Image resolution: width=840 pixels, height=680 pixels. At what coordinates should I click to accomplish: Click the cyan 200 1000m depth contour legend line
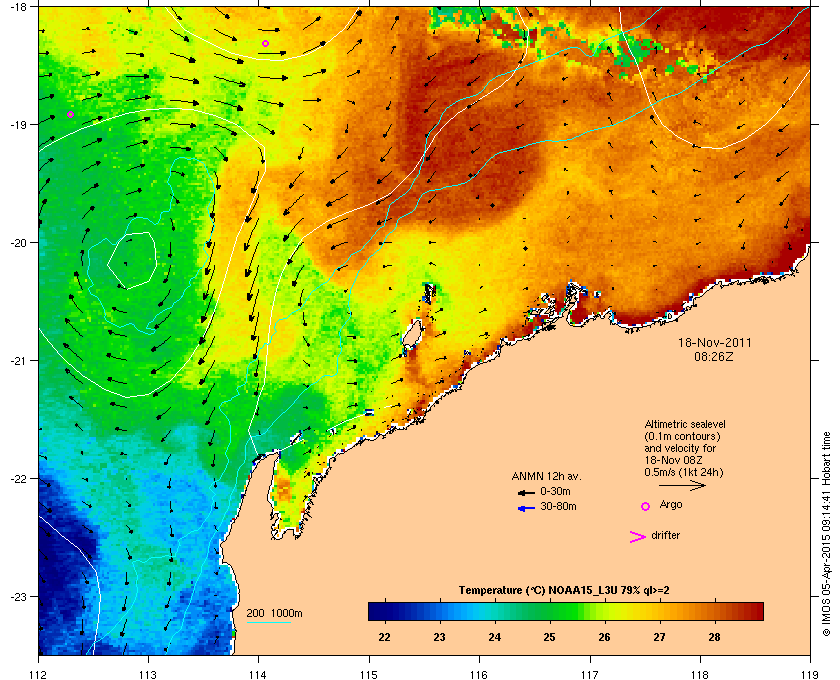tap(268, 622)
